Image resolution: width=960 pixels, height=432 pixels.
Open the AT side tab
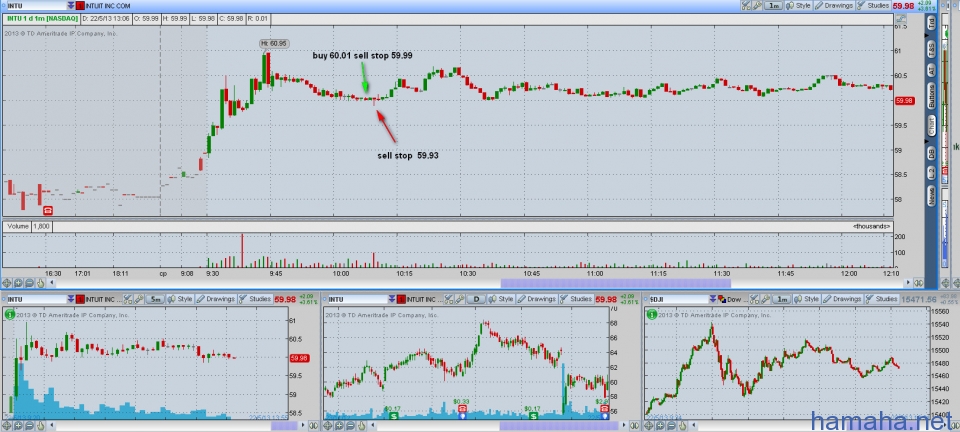click(x=931, y=70)
